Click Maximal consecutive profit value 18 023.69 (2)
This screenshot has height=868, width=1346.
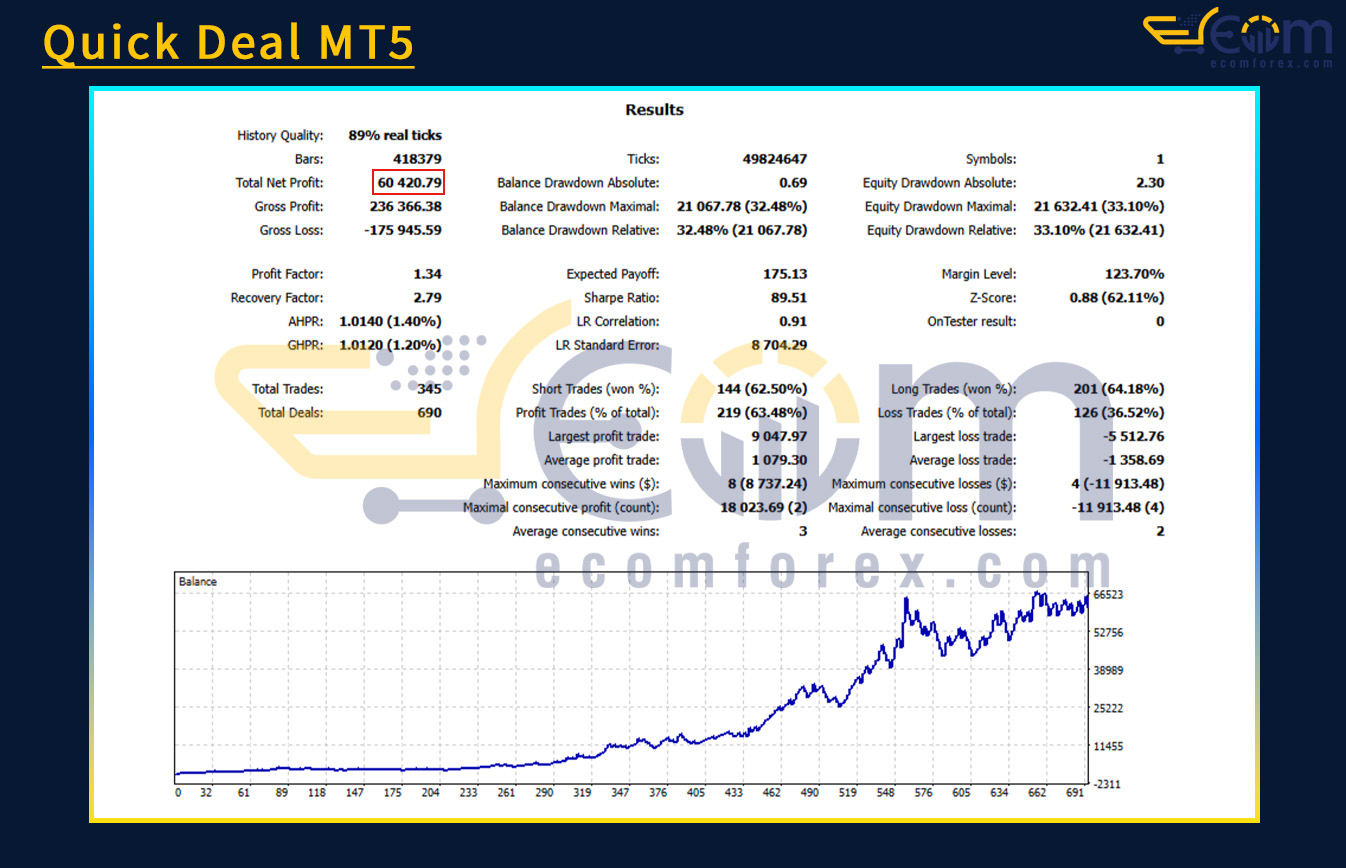[x=764, y=508]
